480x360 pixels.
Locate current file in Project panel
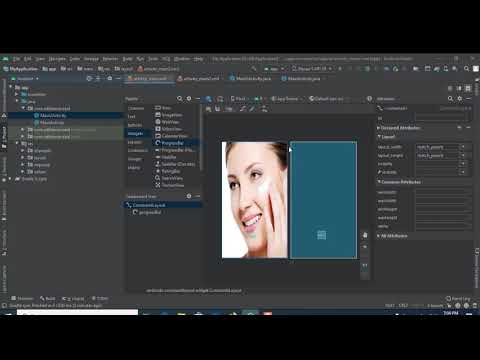coord(89,79)
